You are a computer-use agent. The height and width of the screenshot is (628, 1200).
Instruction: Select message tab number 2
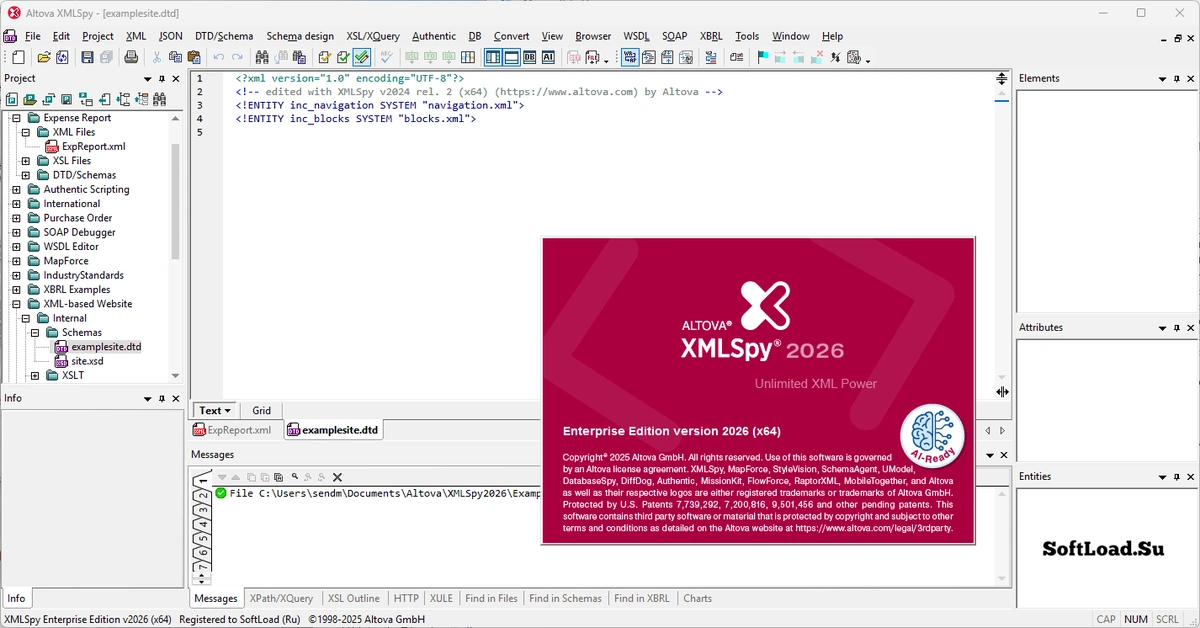pos(202,497)
